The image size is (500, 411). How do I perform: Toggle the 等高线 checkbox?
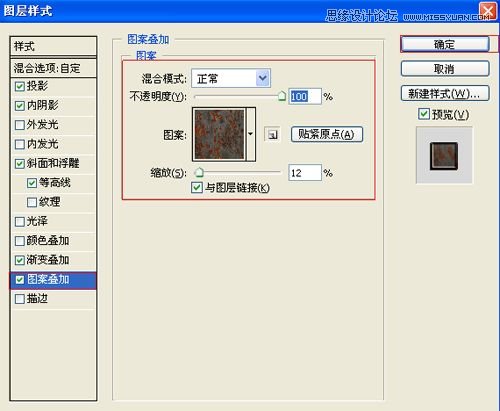click(32, 183)
